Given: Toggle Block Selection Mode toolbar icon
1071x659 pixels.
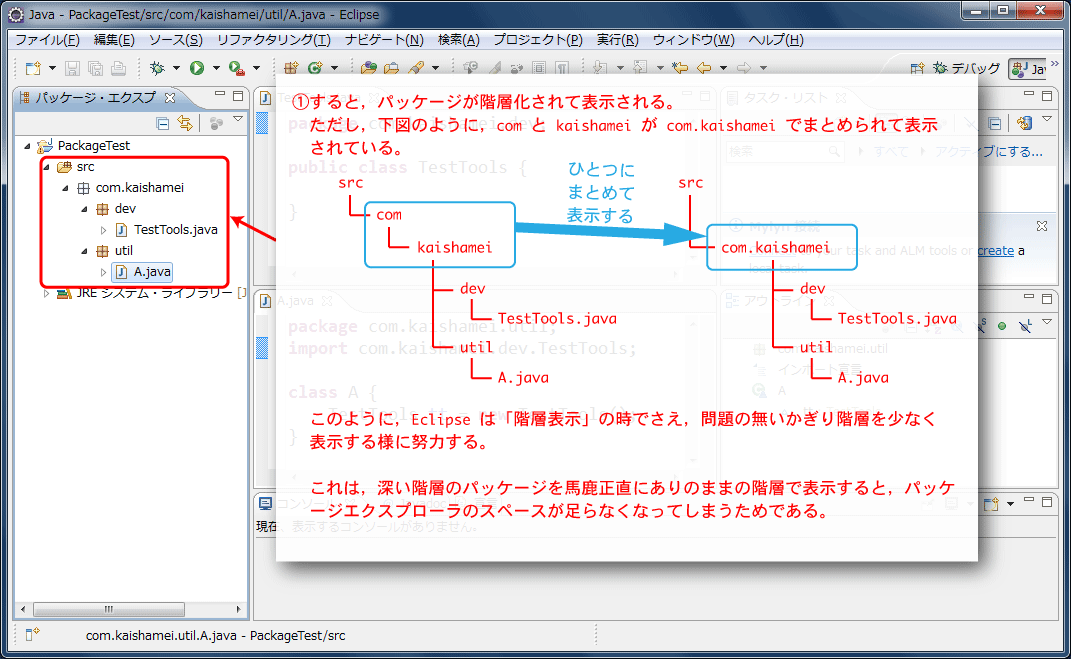Looking at the screenshot, I should (539, 68).
